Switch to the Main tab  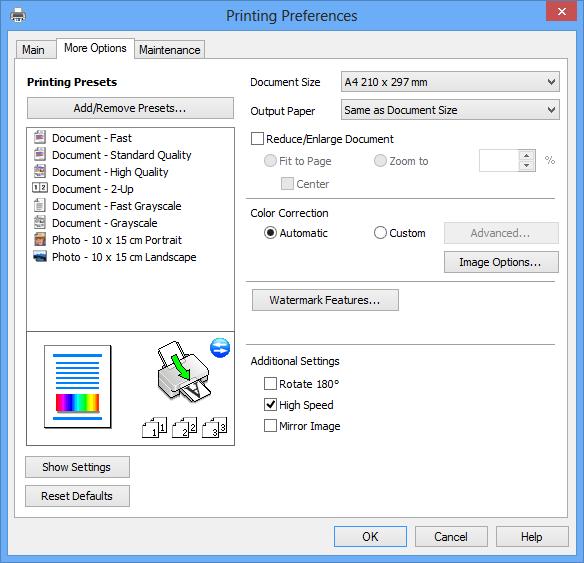point(34,50)
